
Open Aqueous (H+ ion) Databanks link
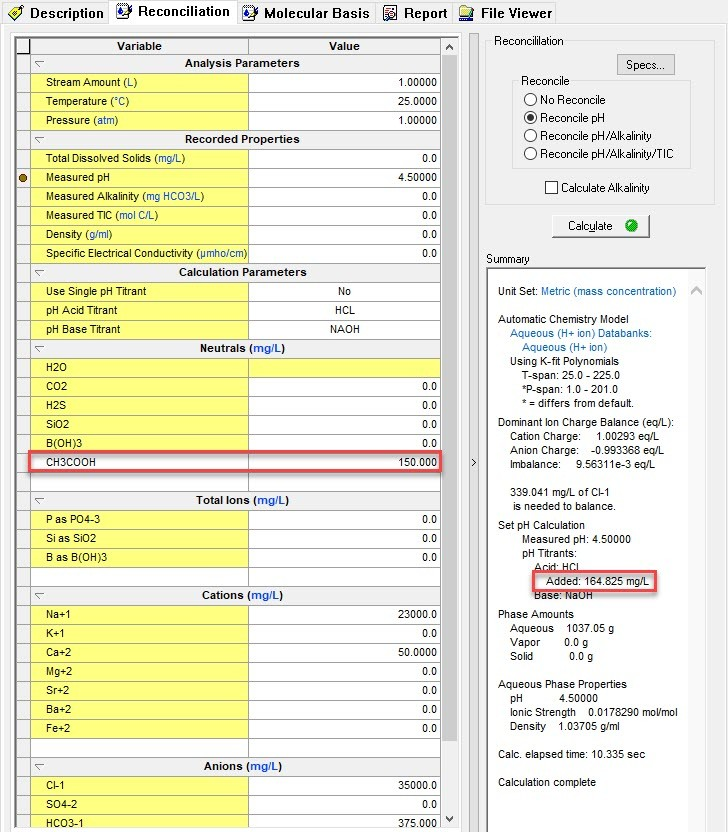click(580, 333)
